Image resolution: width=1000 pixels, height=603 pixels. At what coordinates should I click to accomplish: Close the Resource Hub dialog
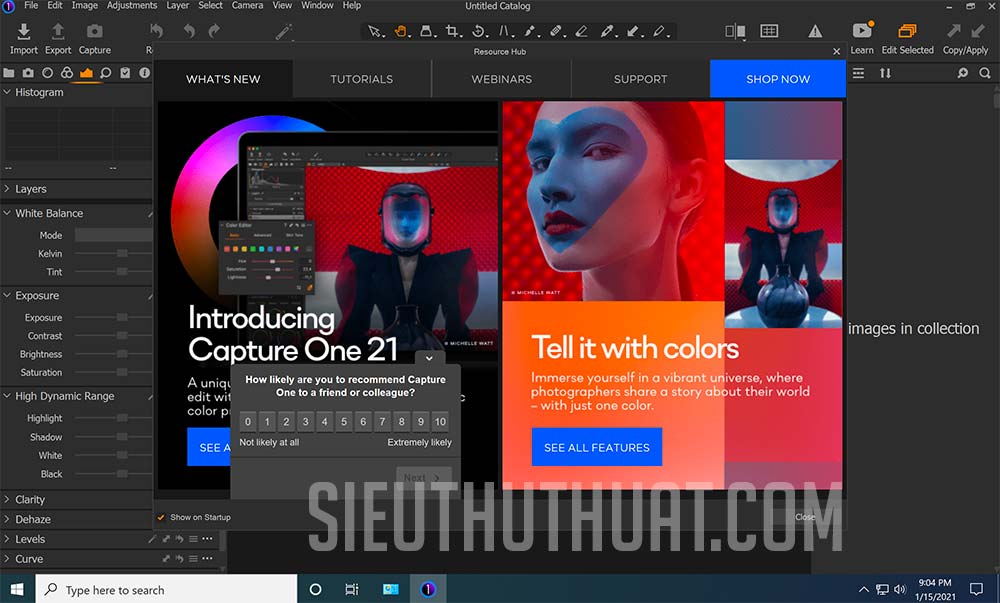click(837, 51)
